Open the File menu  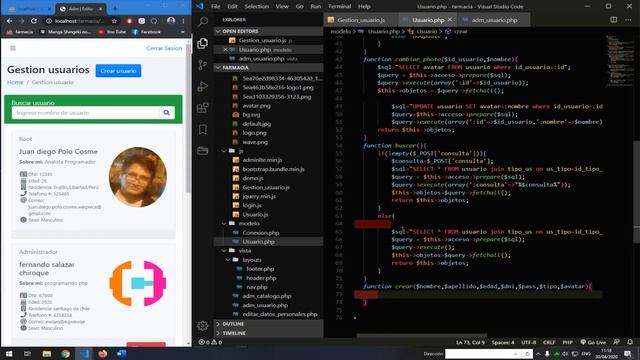point(216,7)
